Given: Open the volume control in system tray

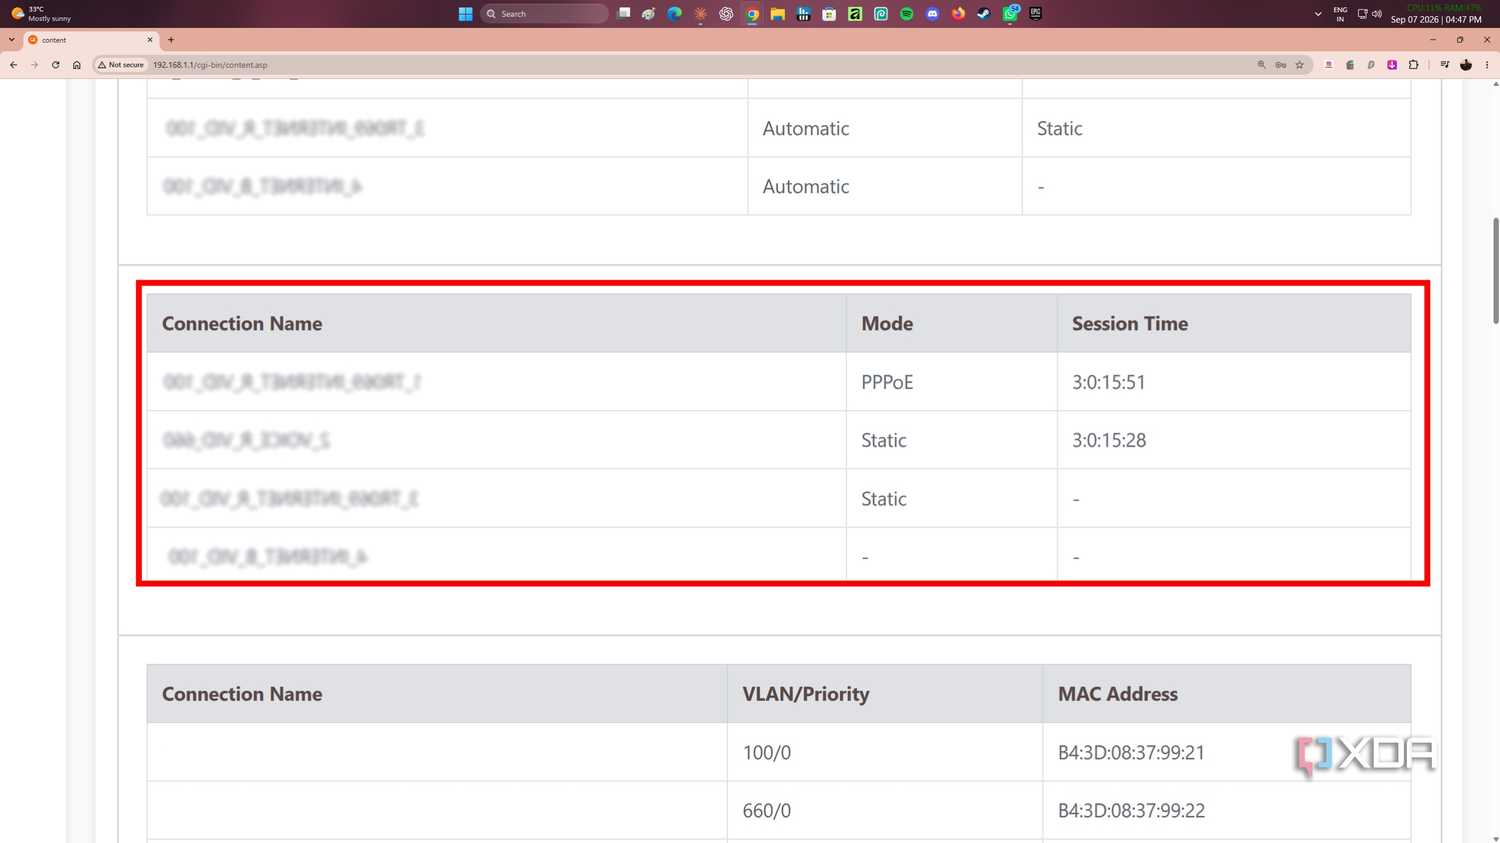Looking at the screenshot, I should pos(1377,14).
